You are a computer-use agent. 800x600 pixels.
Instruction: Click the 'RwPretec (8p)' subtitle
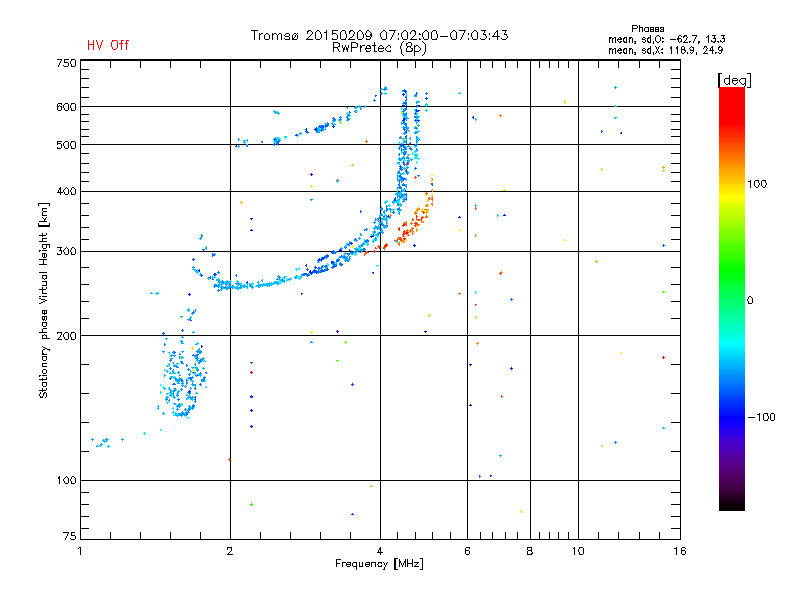(x=379, y=48)
